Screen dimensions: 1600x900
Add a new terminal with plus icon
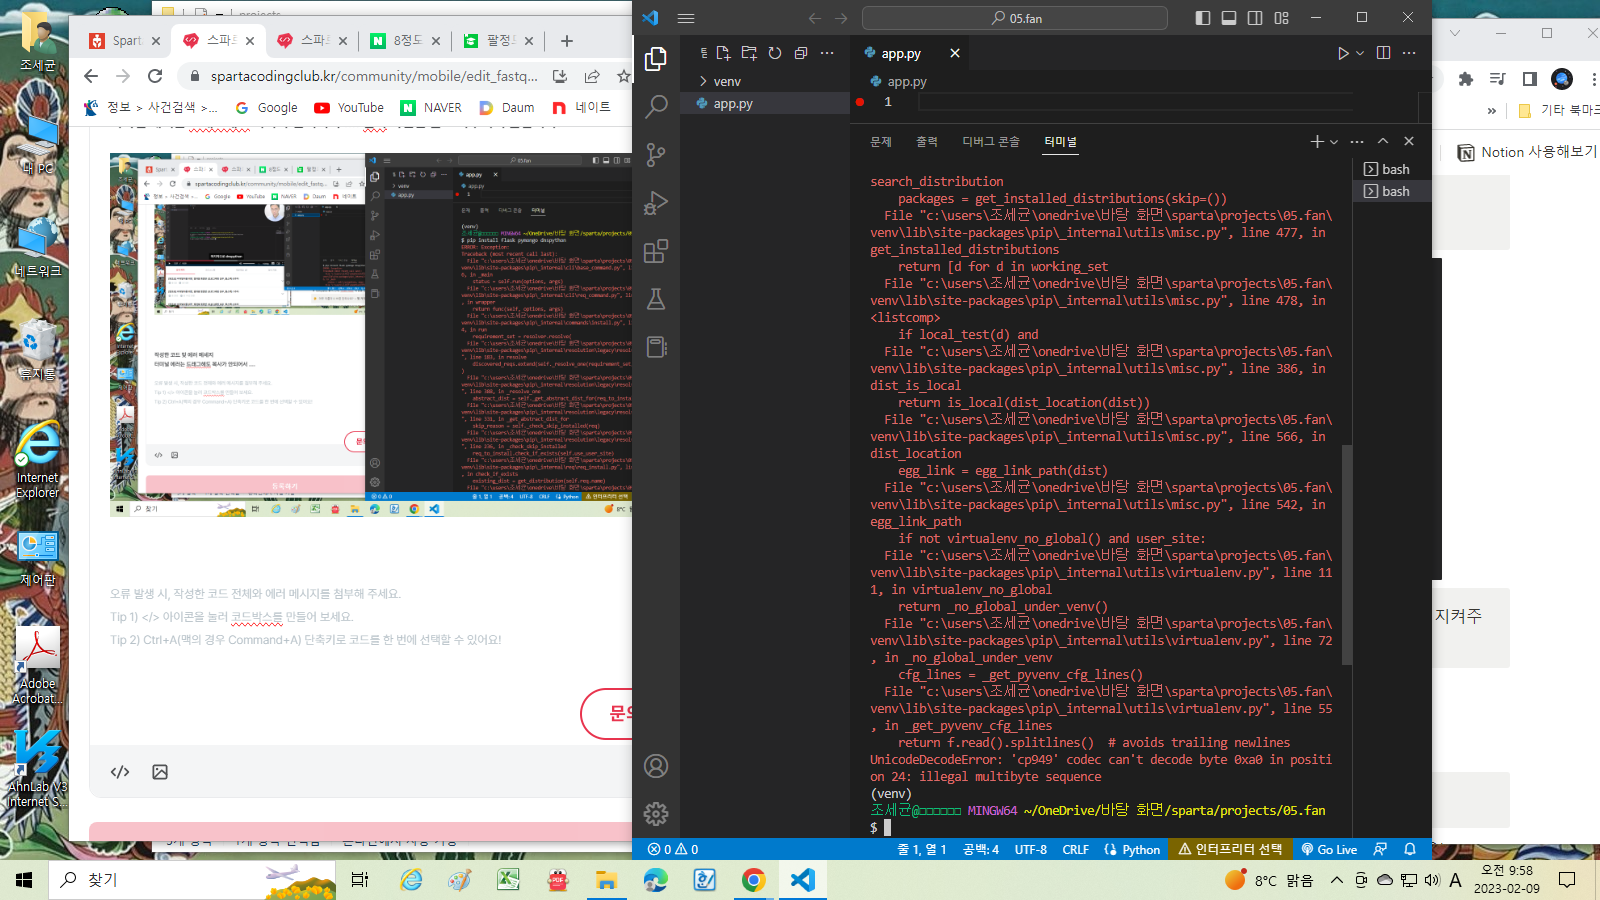(x=1317, y=142)
